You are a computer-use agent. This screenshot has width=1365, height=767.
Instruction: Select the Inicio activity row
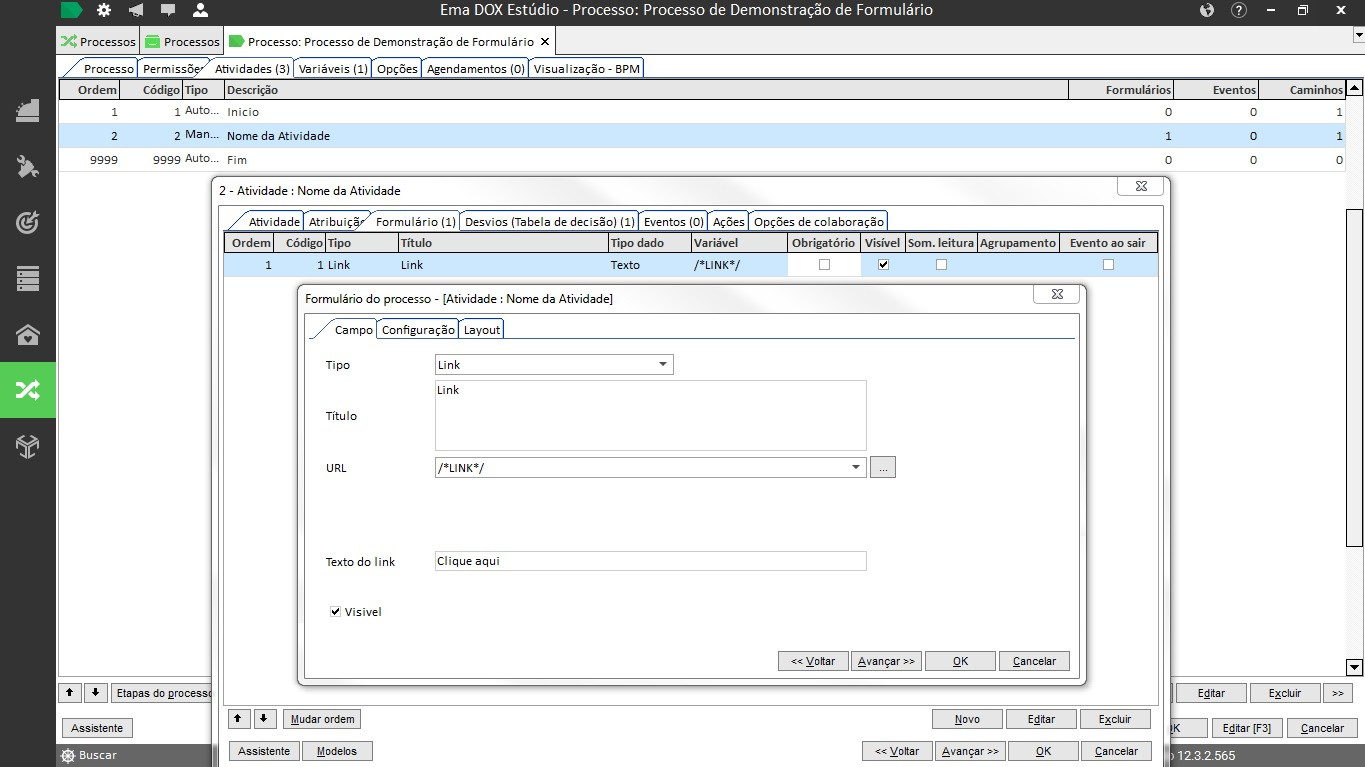(702, 112)
